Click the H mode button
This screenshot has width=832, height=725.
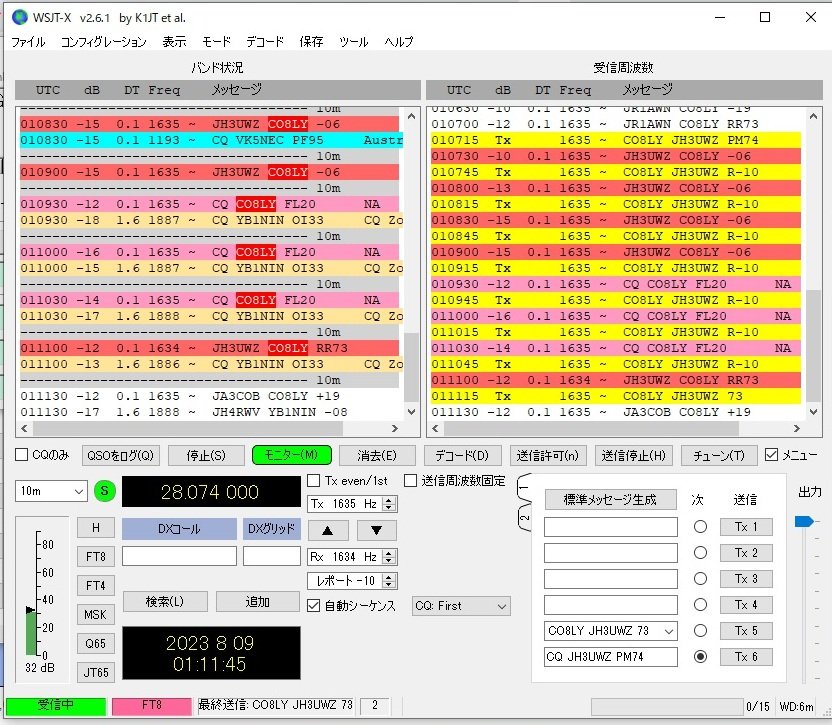[x=96, y=528]
